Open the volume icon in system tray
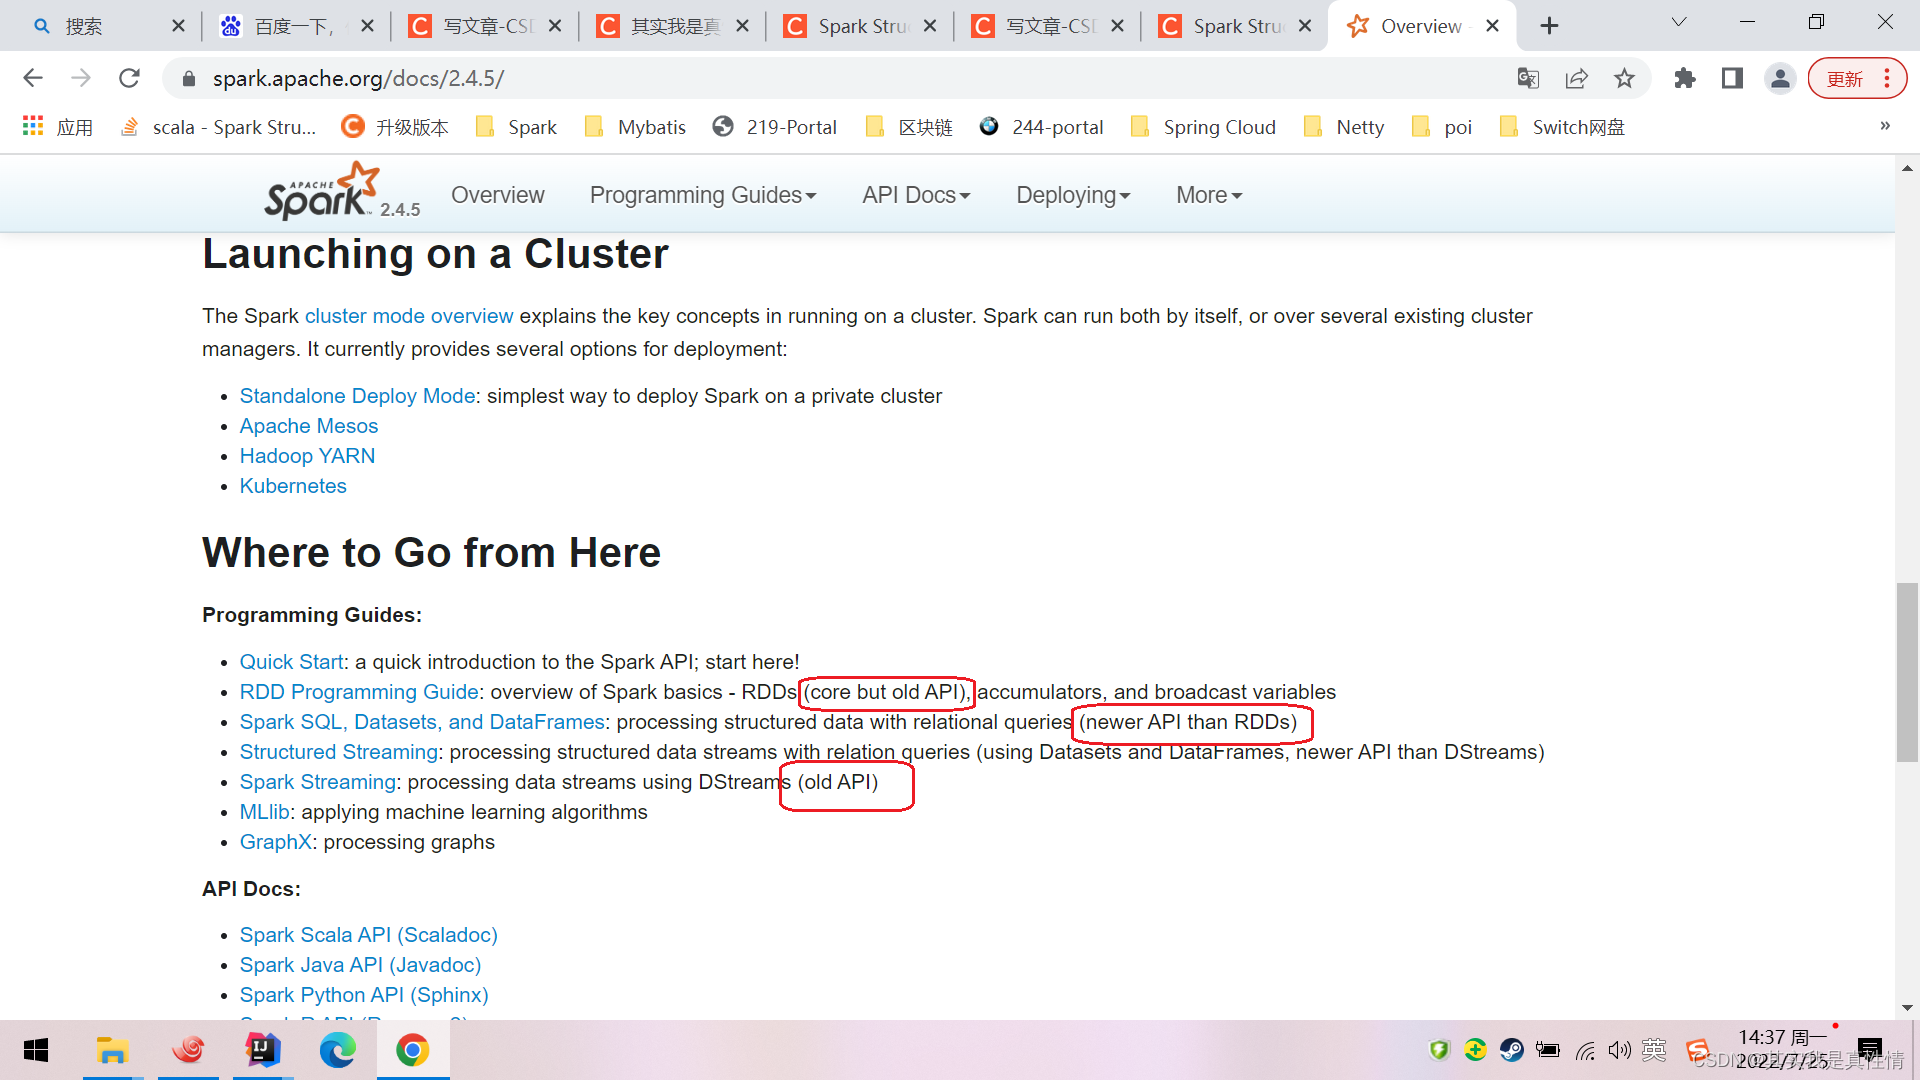1920x1080 pixels. click(1620, 1050)
